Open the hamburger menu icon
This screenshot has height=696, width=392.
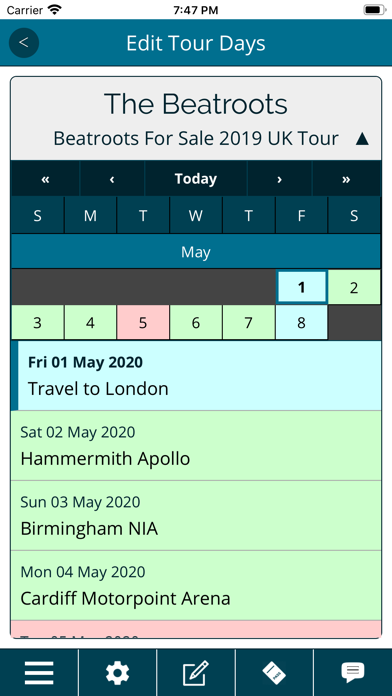pos(39,672)
